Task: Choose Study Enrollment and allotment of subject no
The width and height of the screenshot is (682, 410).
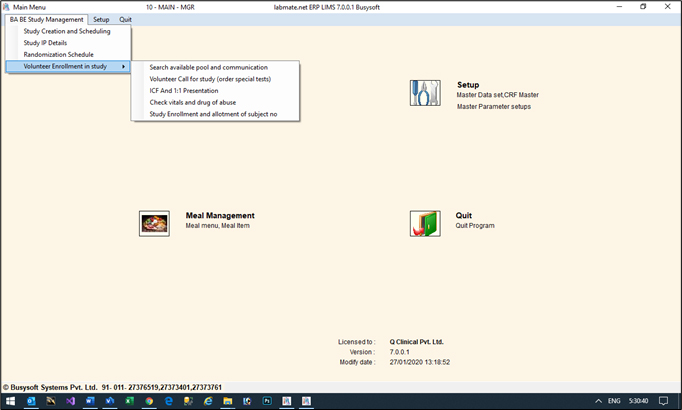Action: pos(215,114)
